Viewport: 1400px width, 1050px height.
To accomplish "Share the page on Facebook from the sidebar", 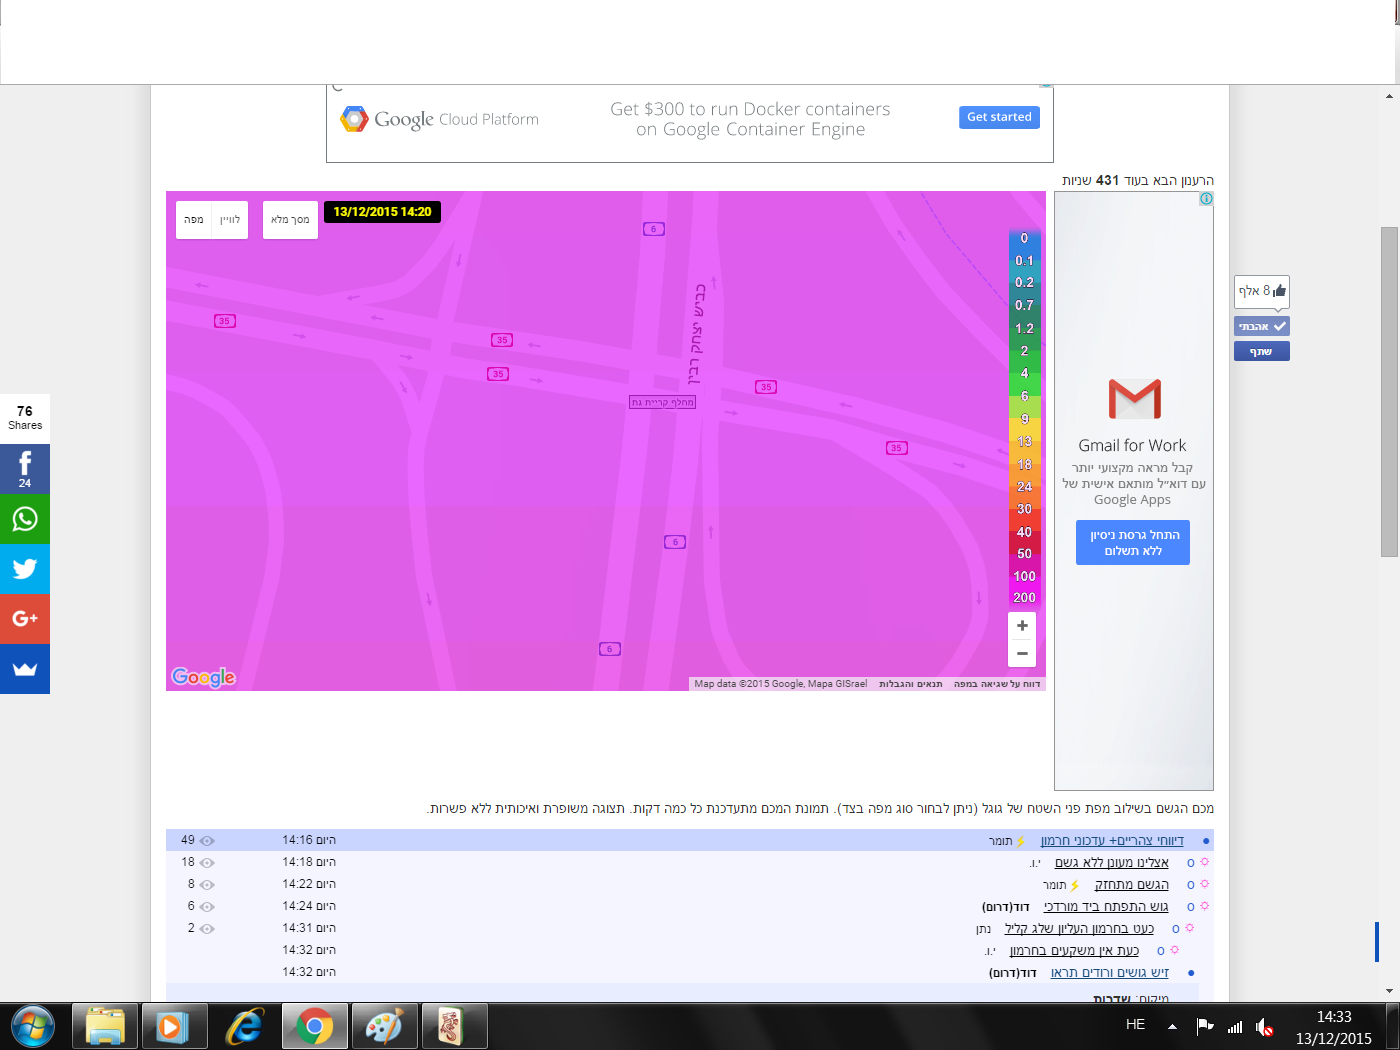I will (25, 468).
